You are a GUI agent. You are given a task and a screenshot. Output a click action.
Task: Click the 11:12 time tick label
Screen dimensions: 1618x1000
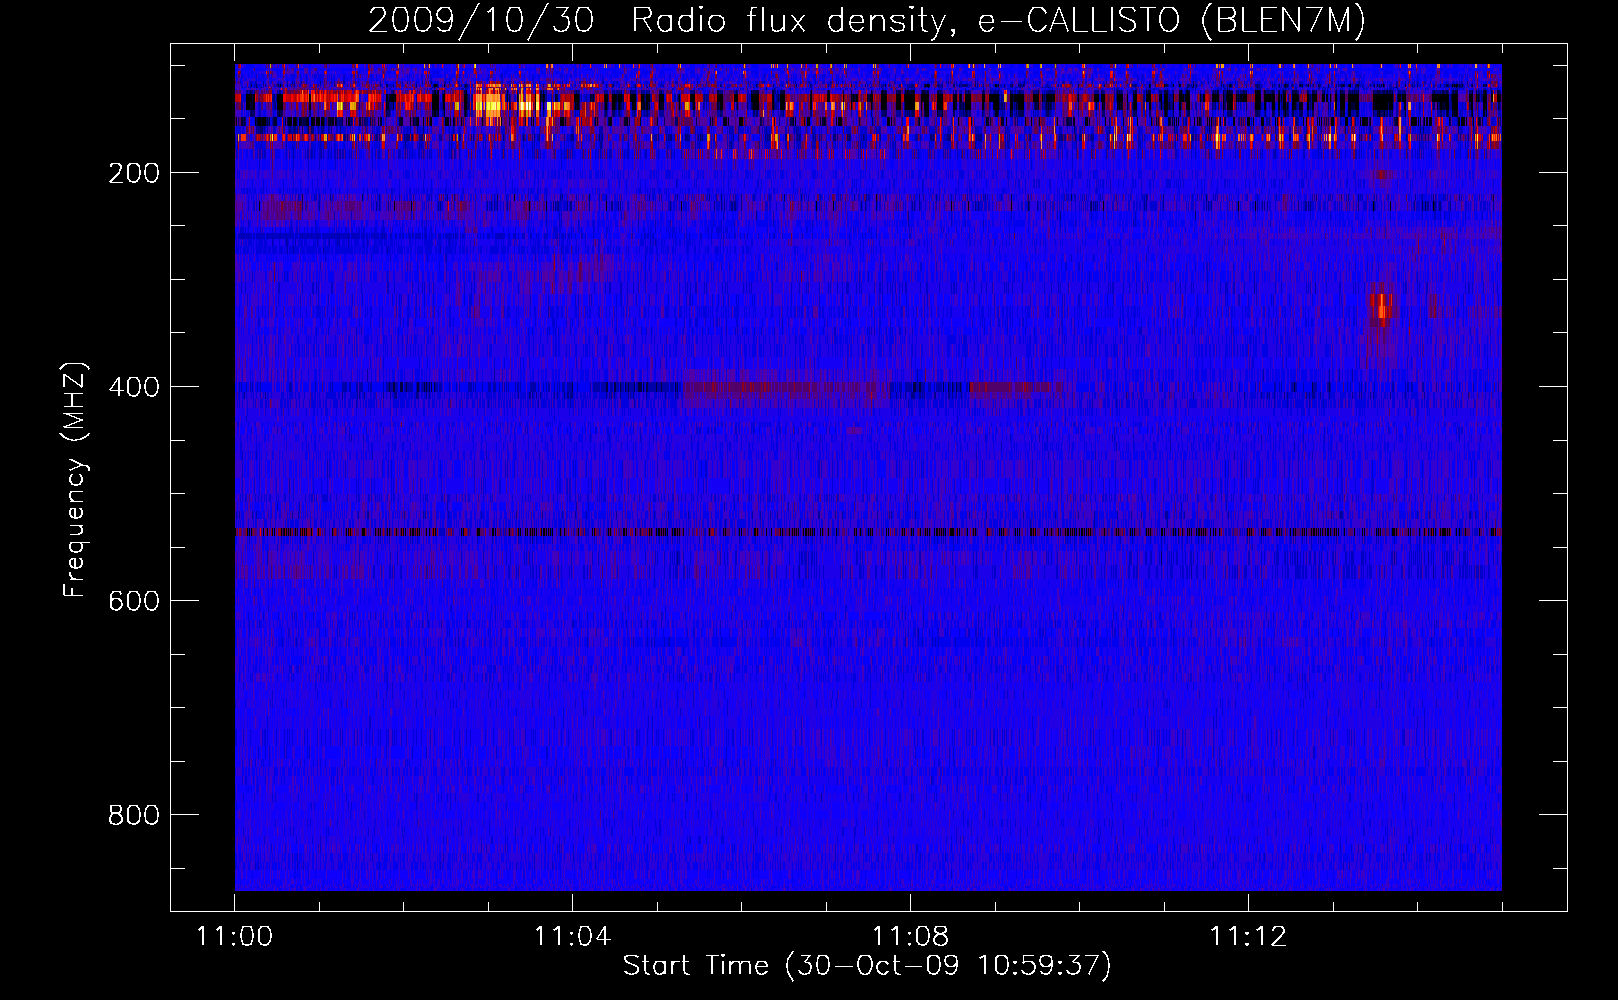tap(1248, 936)
